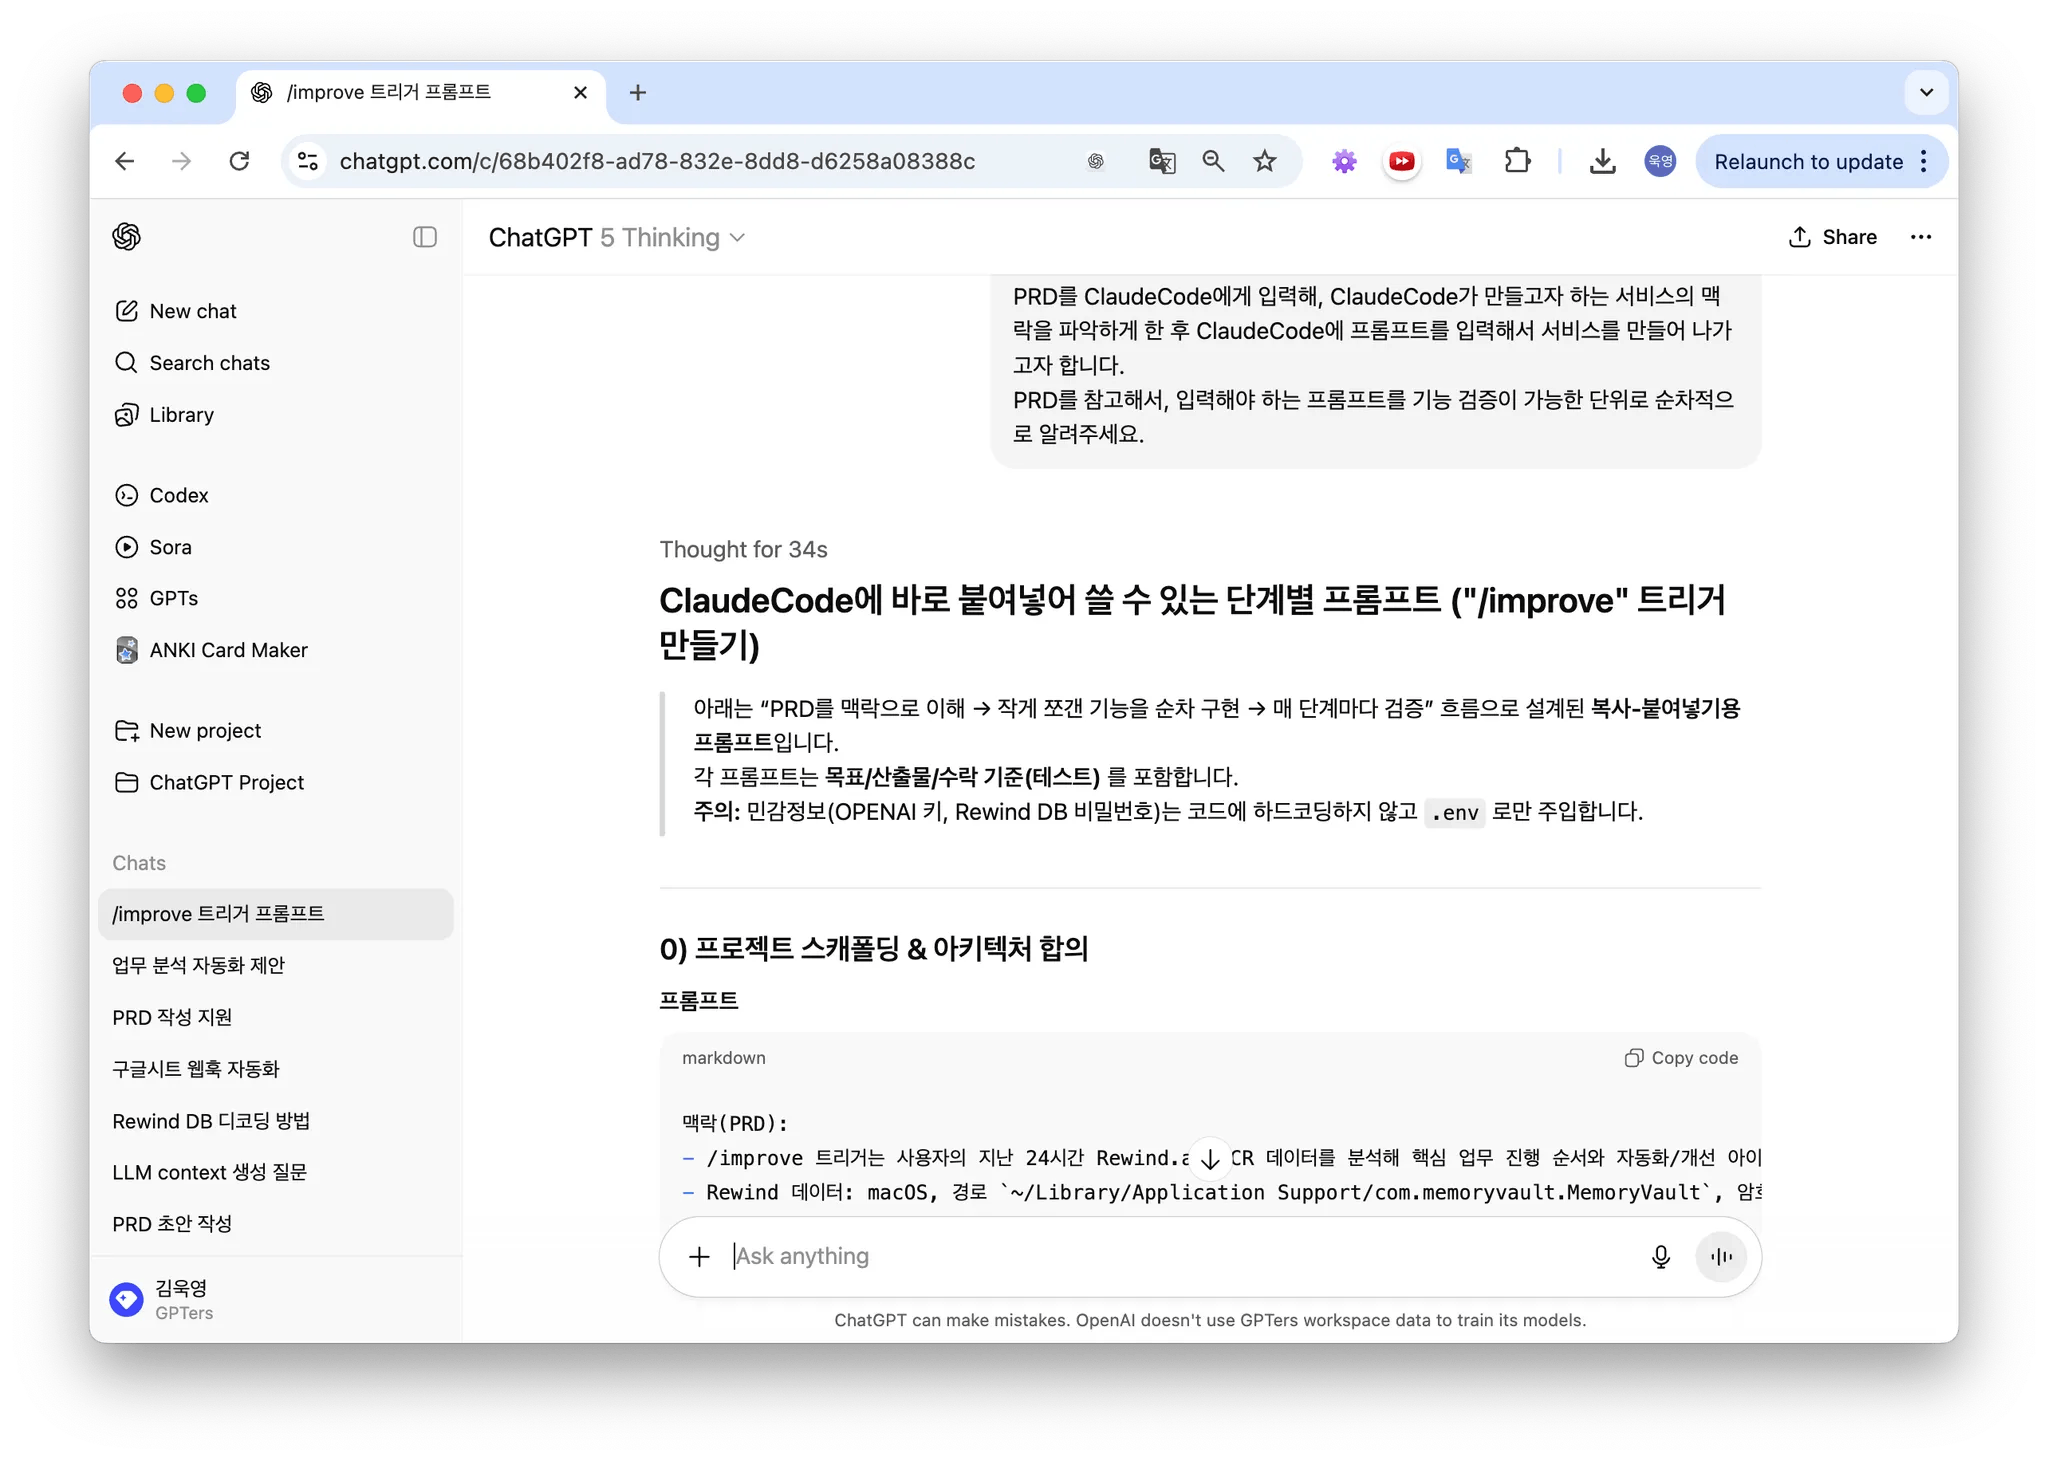Close the '/improve 트리거 프롬프트' tab
This screenshot has width=2048, height=1461.
coord(580,93)
